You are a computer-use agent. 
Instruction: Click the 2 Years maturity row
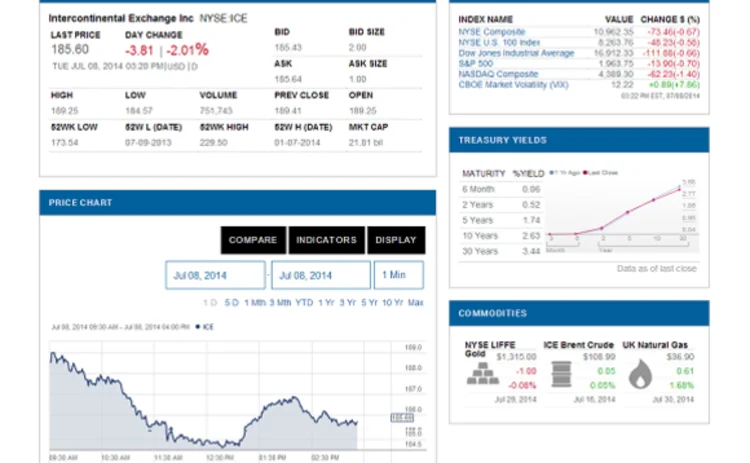[x=501, y=205]
